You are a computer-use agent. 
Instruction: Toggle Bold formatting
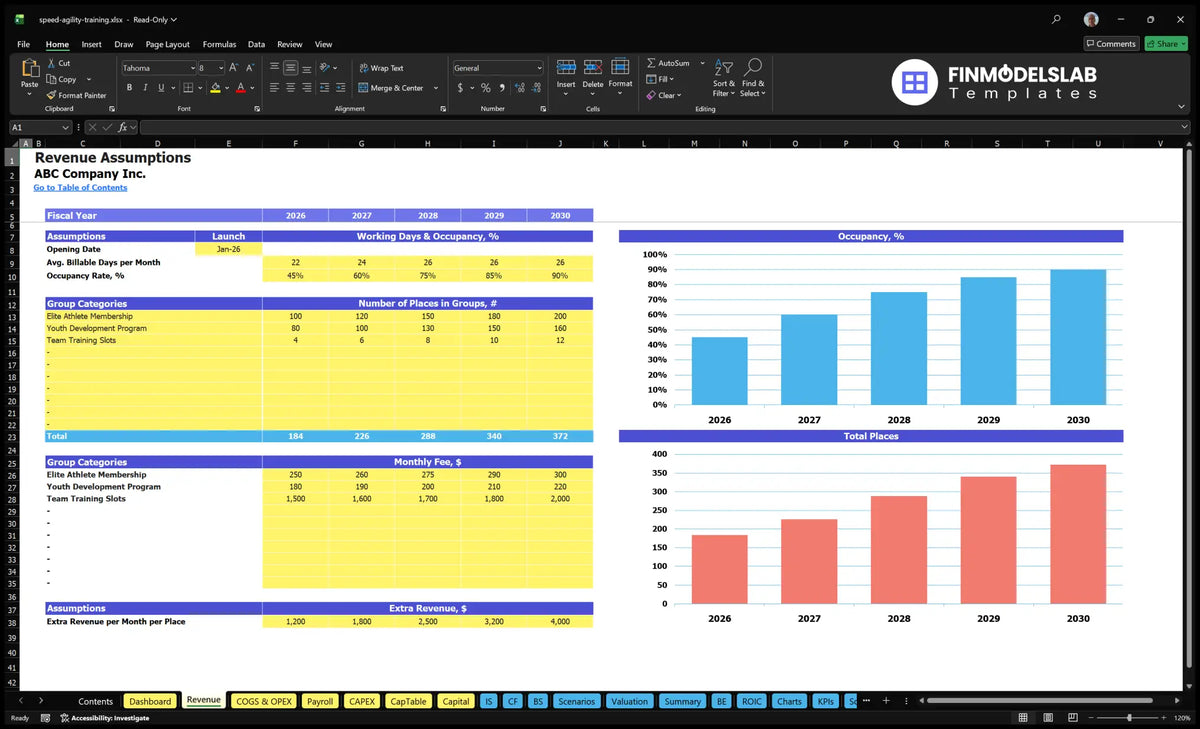[x=129, y=88]
